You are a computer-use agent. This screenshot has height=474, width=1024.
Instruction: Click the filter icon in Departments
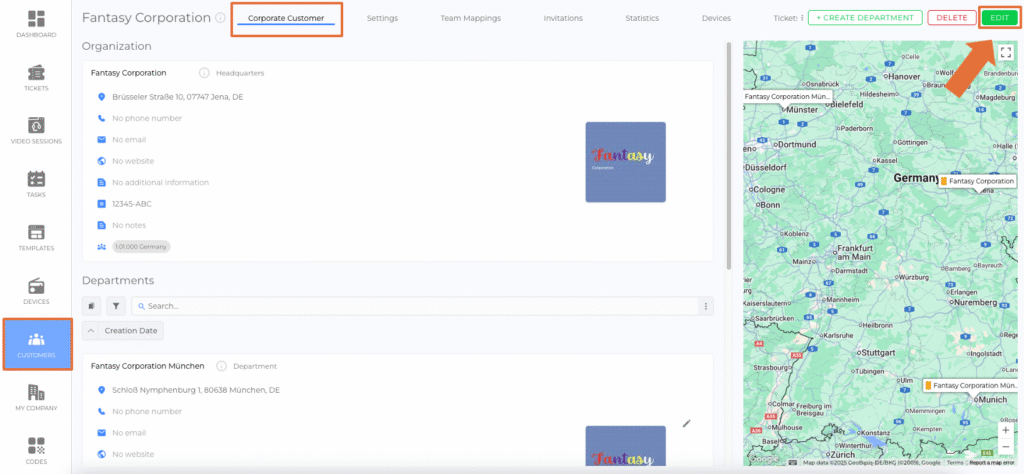(x=115, y=306)
